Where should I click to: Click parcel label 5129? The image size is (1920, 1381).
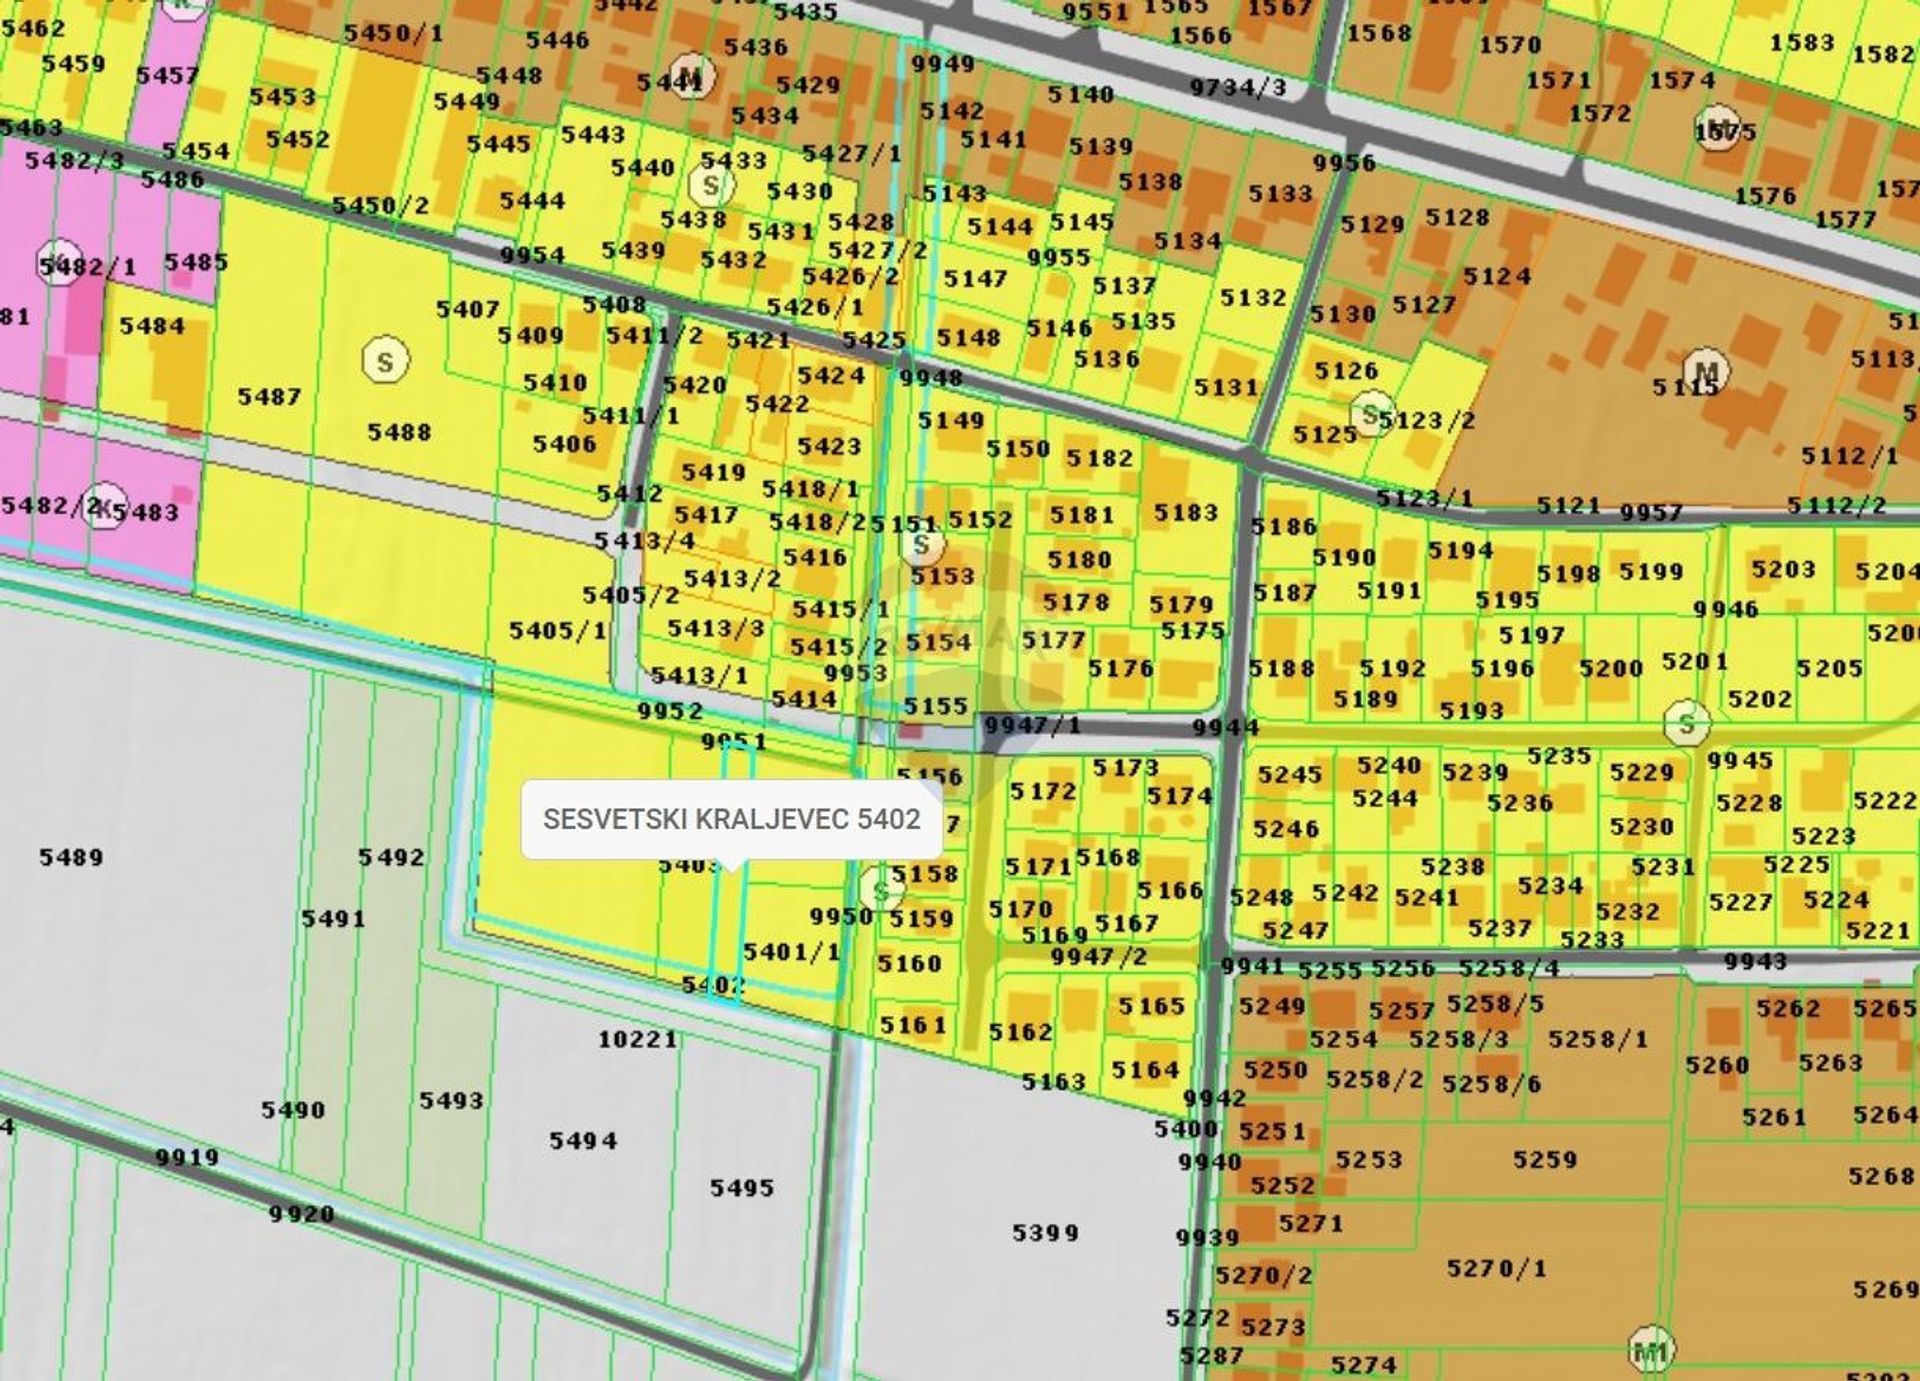pyautogui.click(x=1372, y=224)
